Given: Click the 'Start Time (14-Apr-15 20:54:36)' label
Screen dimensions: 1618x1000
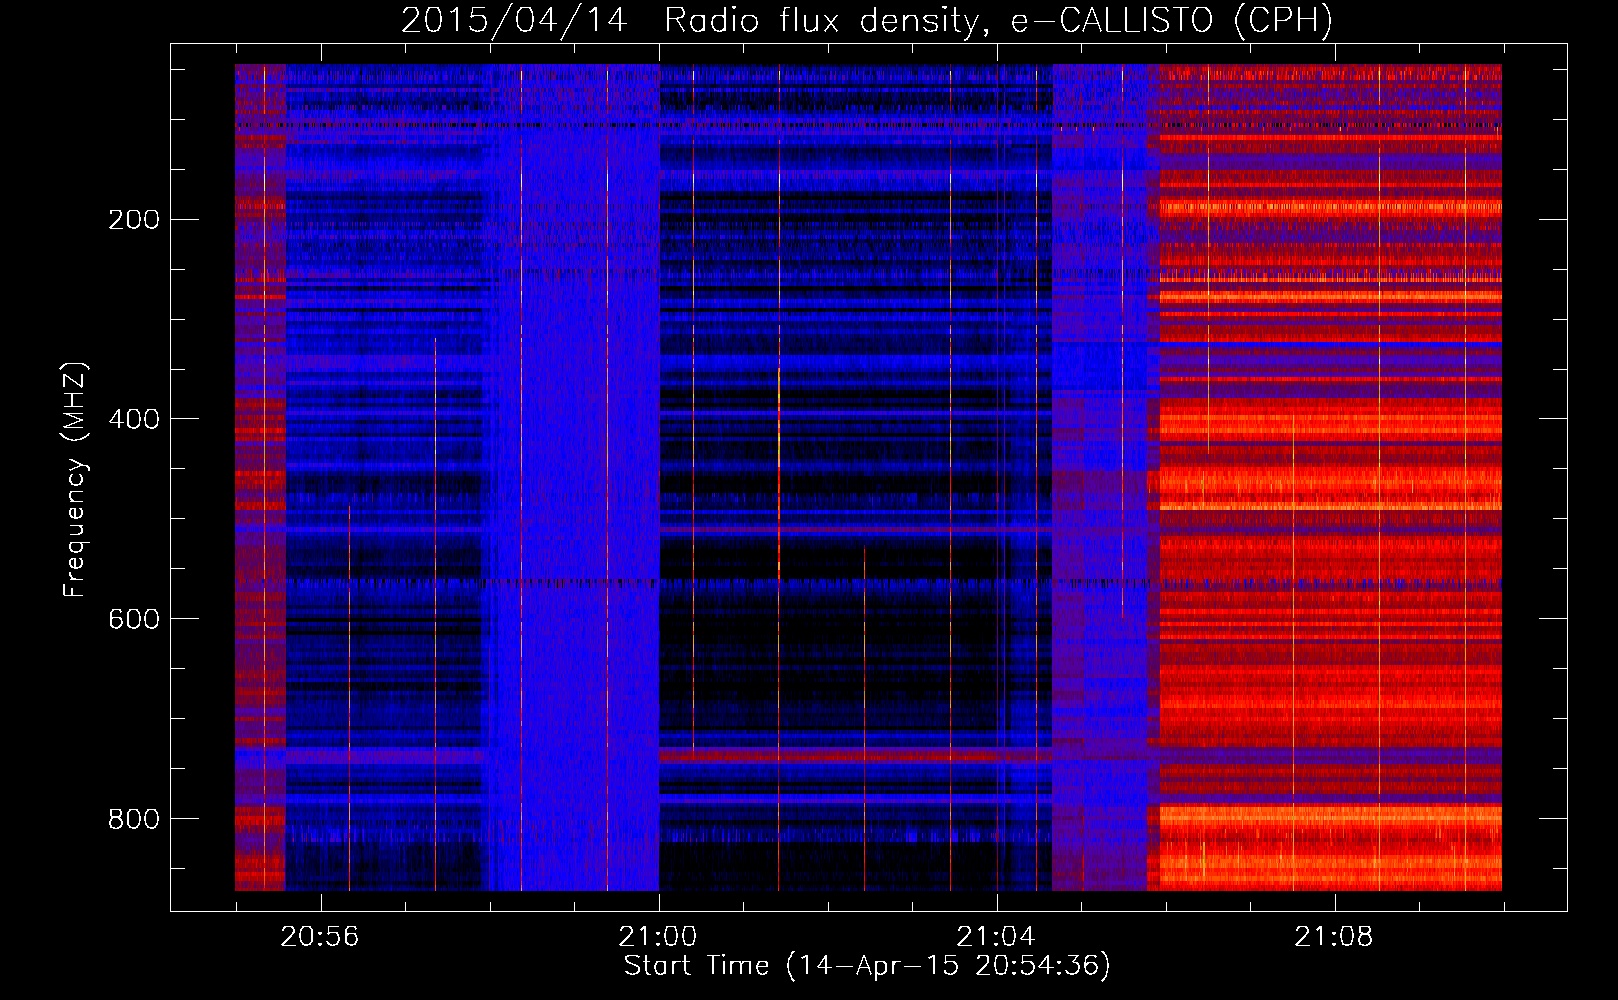Looking at the screenshot, I should (x=867, y=966).
